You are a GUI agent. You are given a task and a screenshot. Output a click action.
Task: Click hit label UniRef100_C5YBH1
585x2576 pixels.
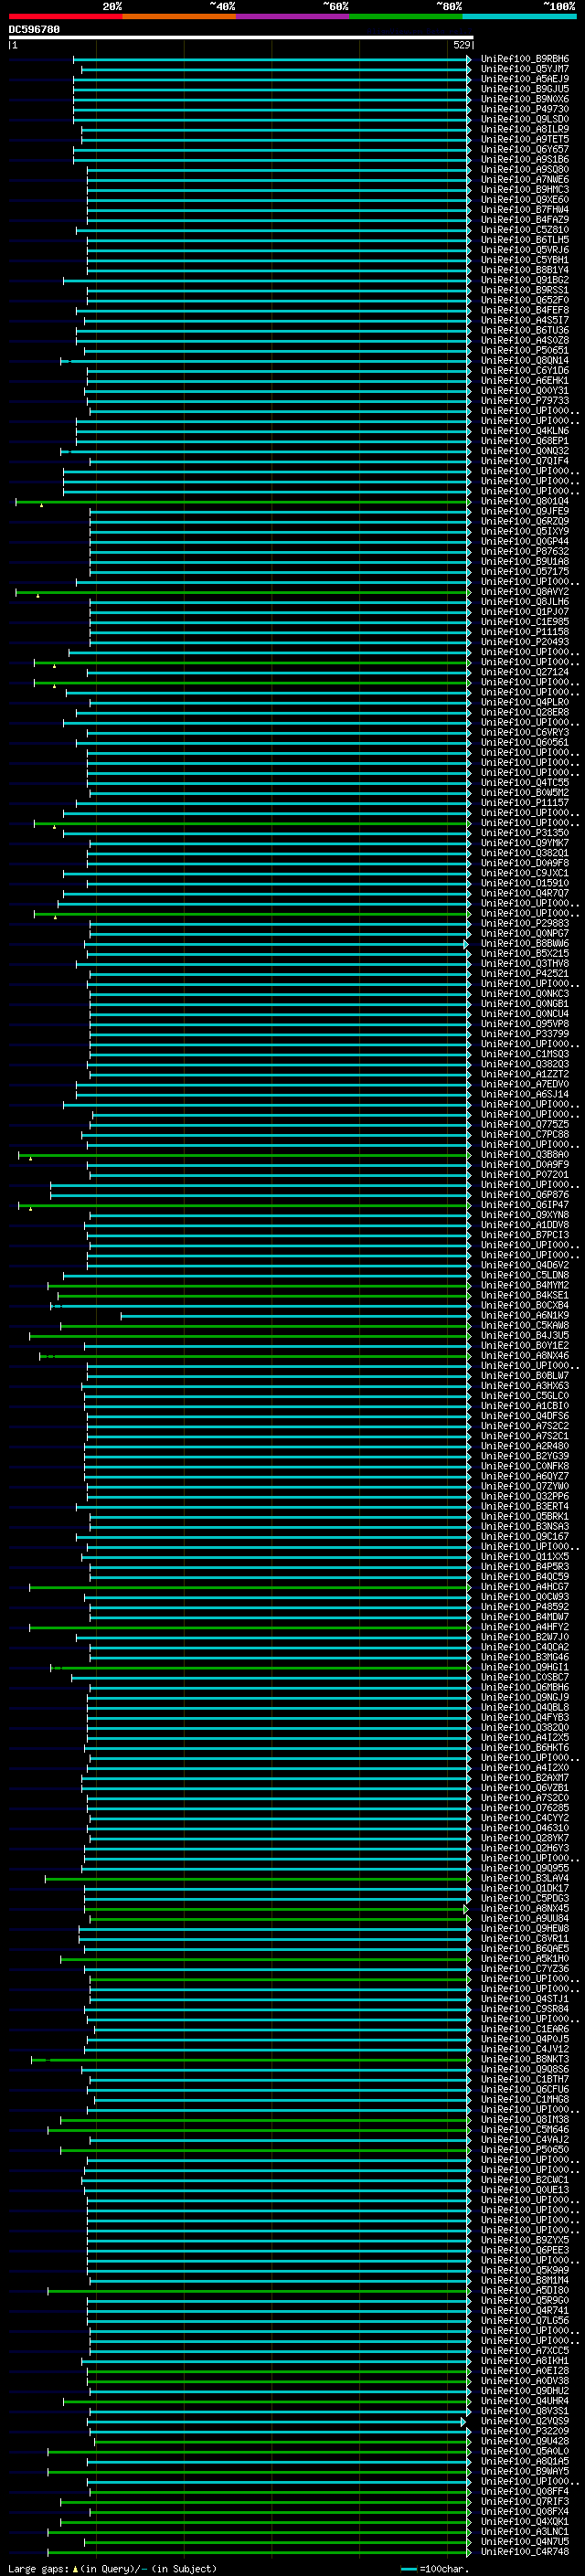(x=525, y=260)
